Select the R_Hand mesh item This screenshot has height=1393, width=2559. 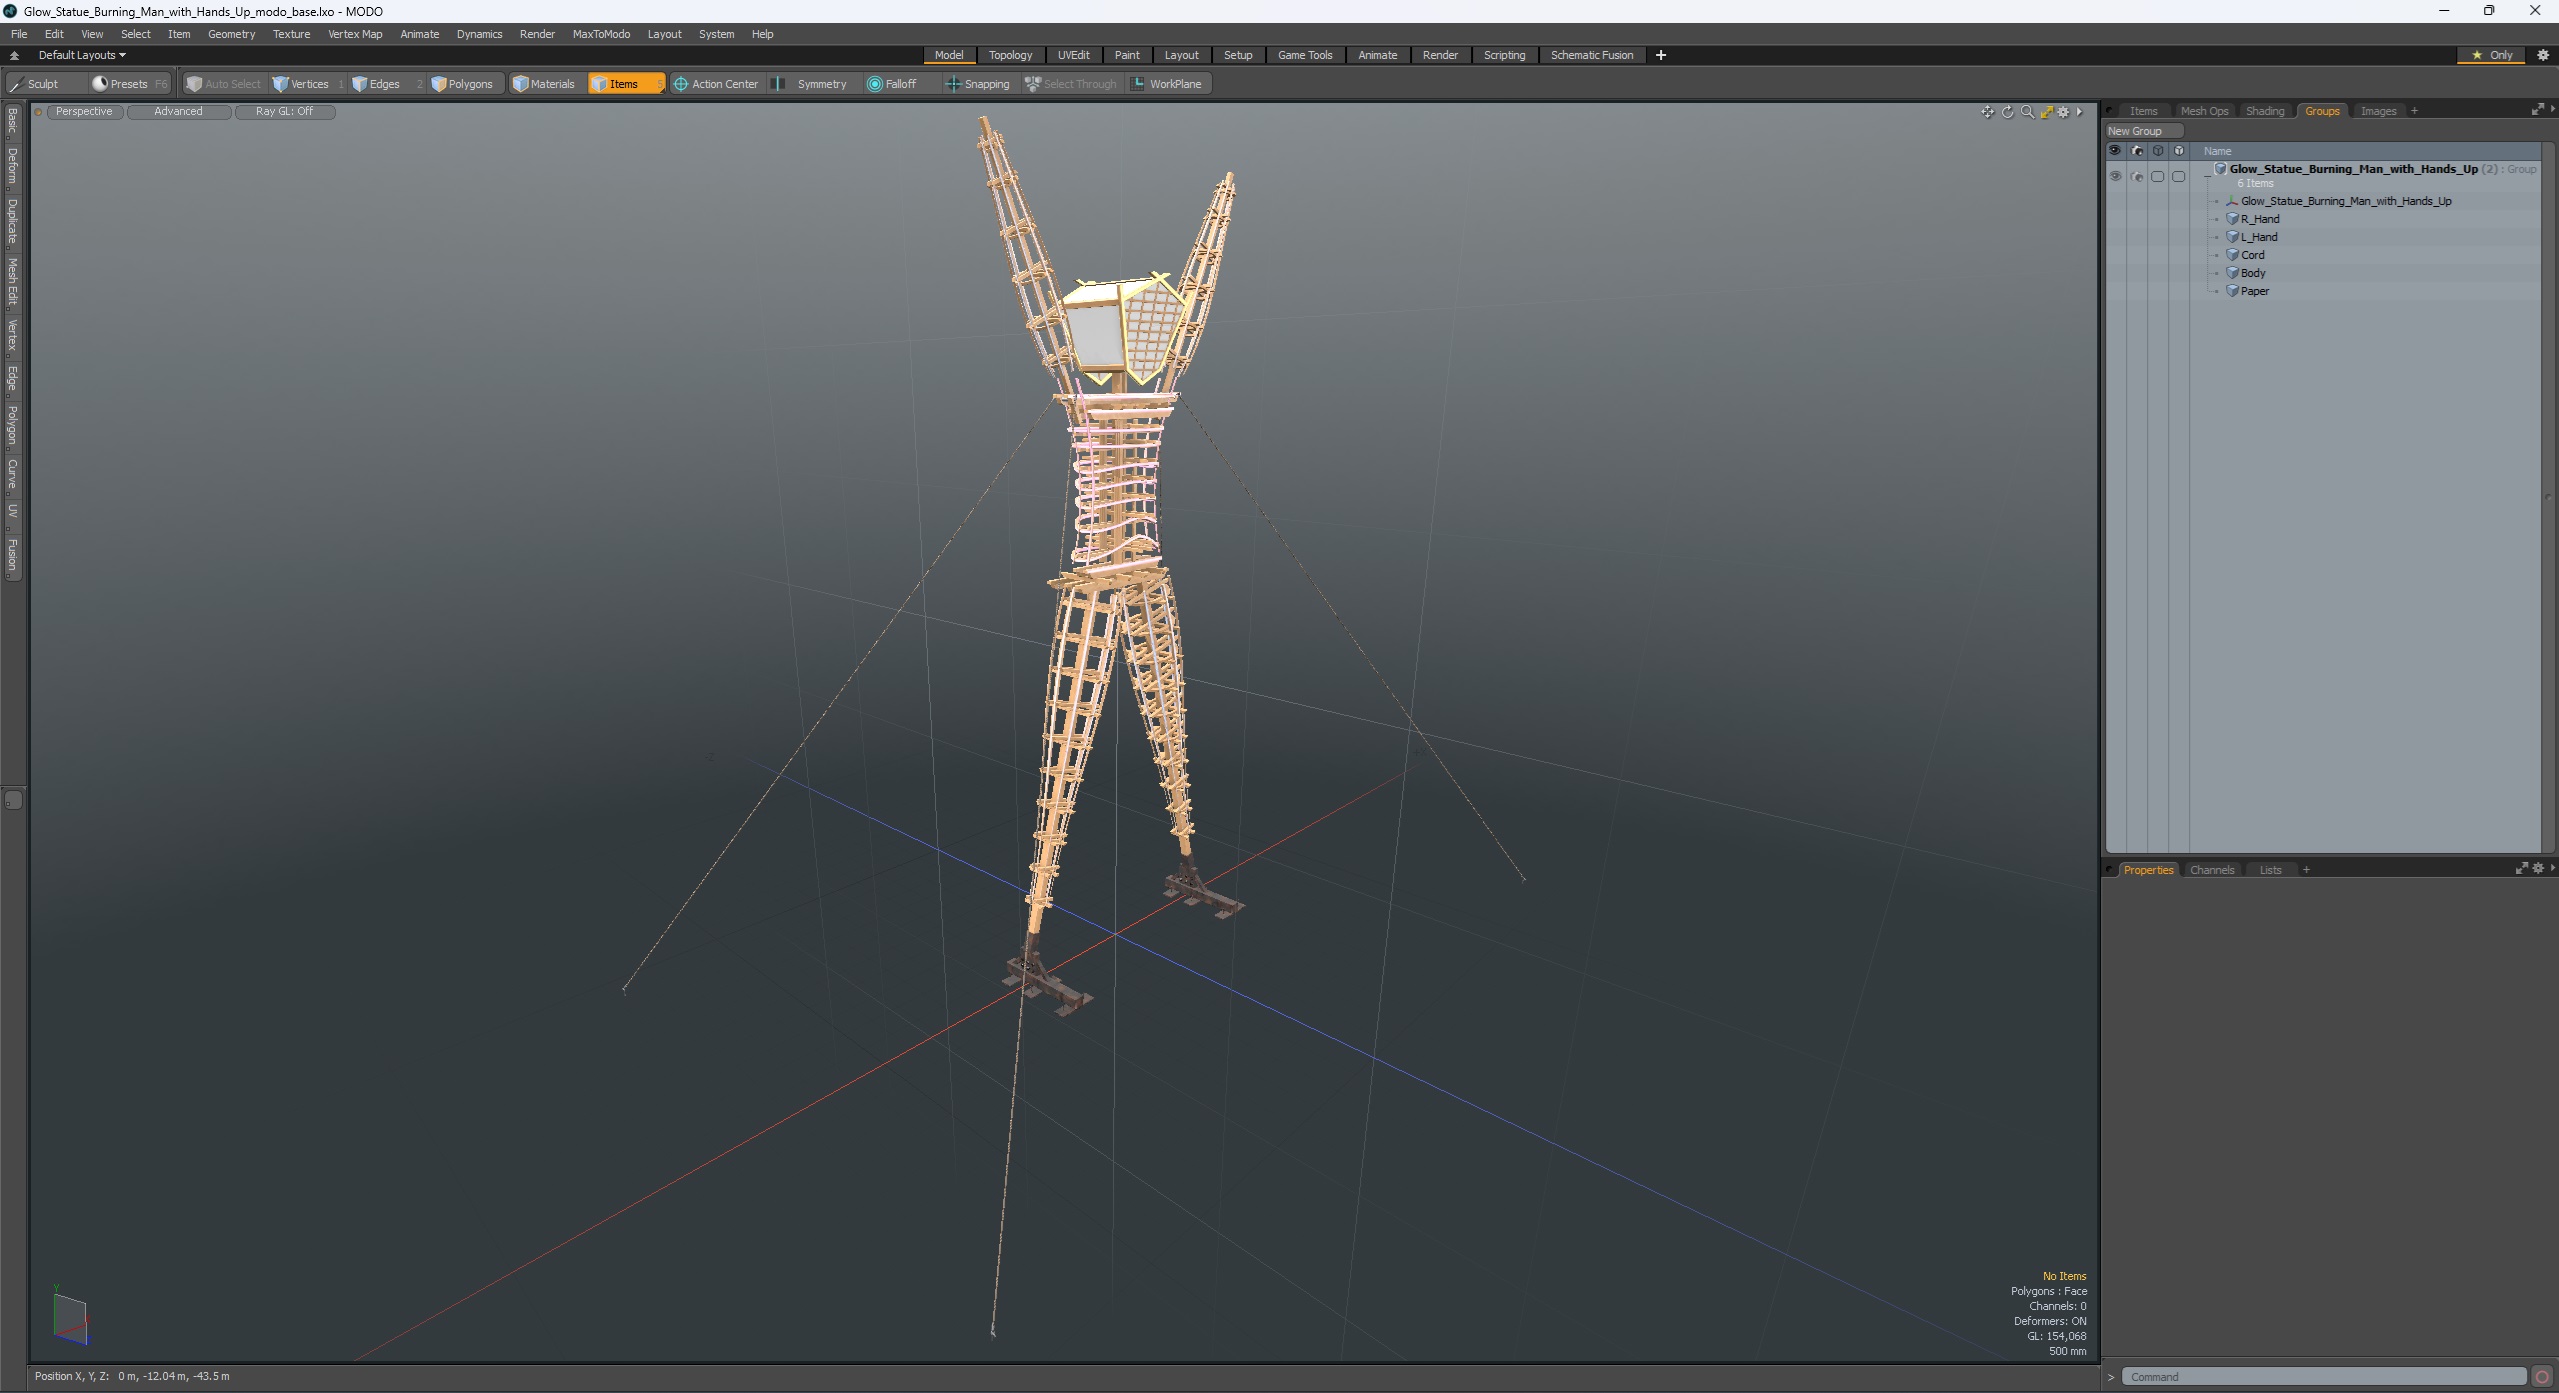[2260, 219]
